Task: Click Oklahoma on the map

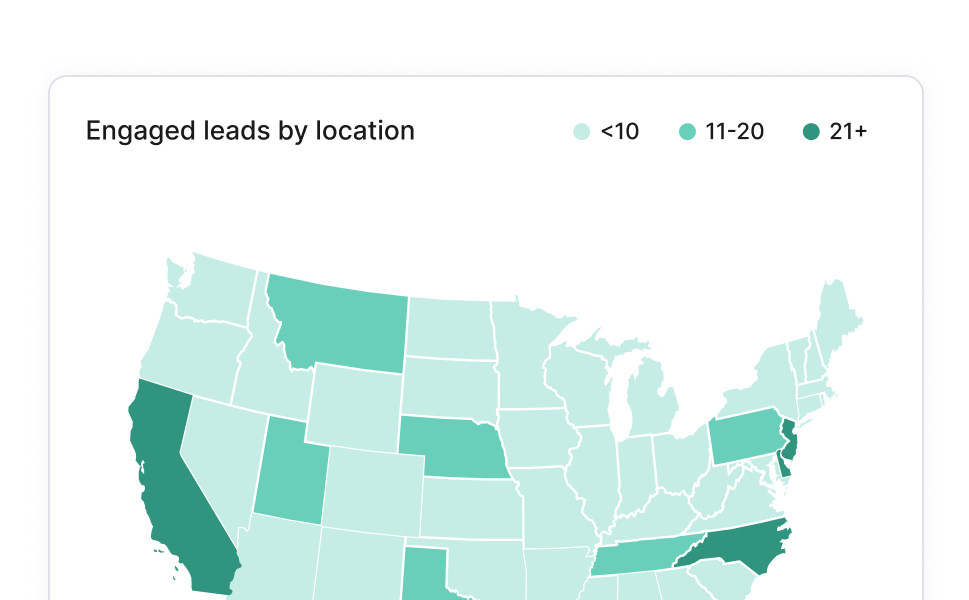Action: (x=480, y=565)
